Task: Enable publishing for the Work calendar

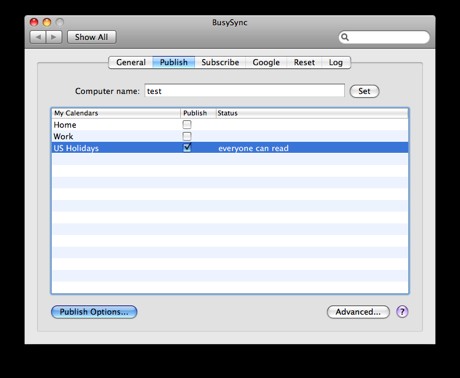Action: click(187, 136)
